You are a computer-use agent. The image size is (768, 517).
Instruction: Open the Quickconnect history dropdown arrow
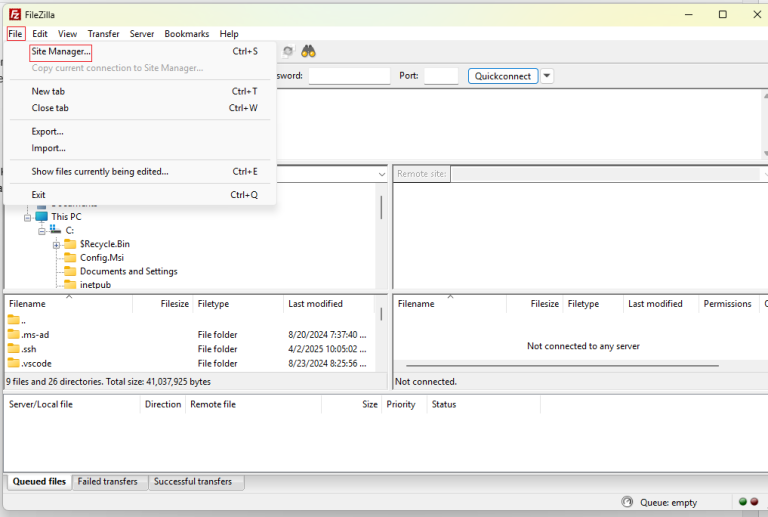click(x=547, y=76)
